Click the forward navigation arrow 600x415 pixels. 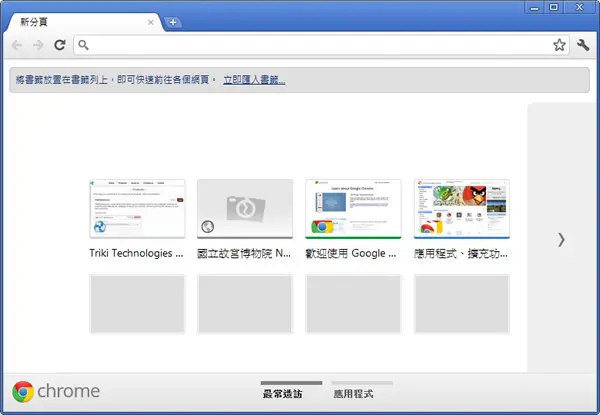(38, 45)
